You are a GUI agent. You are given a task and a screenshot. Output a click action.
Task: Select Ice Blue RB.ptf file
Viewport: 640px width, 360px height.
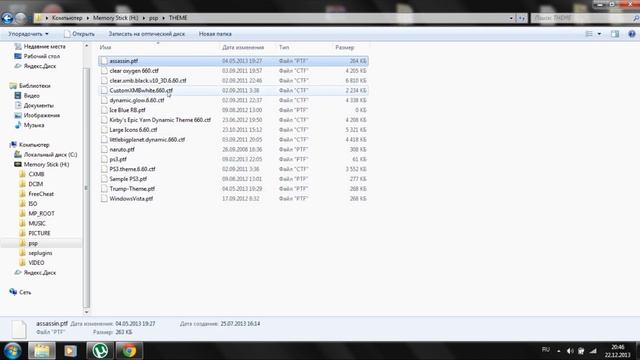(233, 110)
